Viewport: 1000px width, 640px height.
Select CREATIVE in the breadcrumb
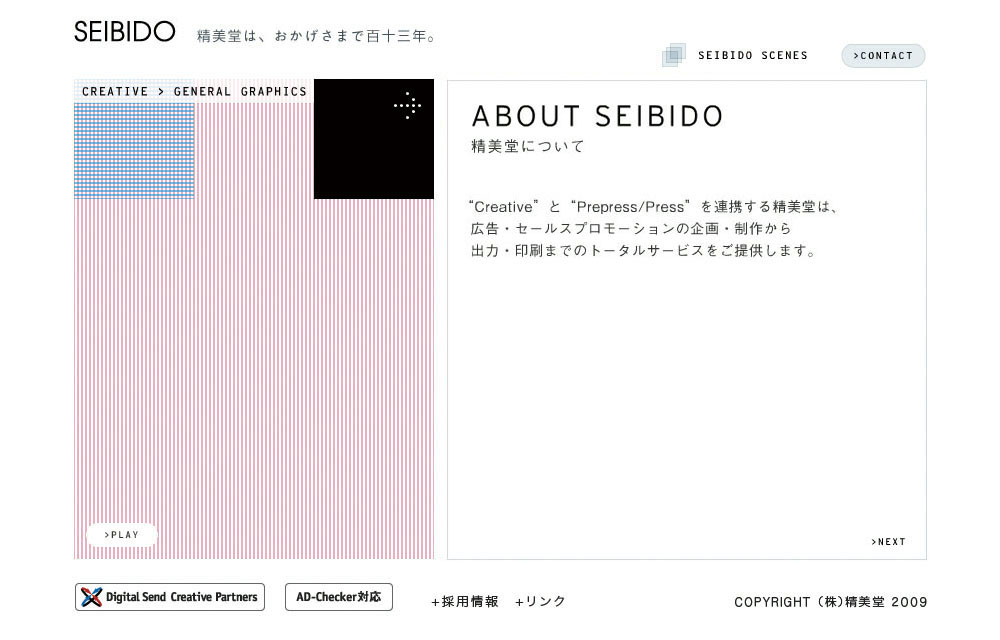coord(115,92)
